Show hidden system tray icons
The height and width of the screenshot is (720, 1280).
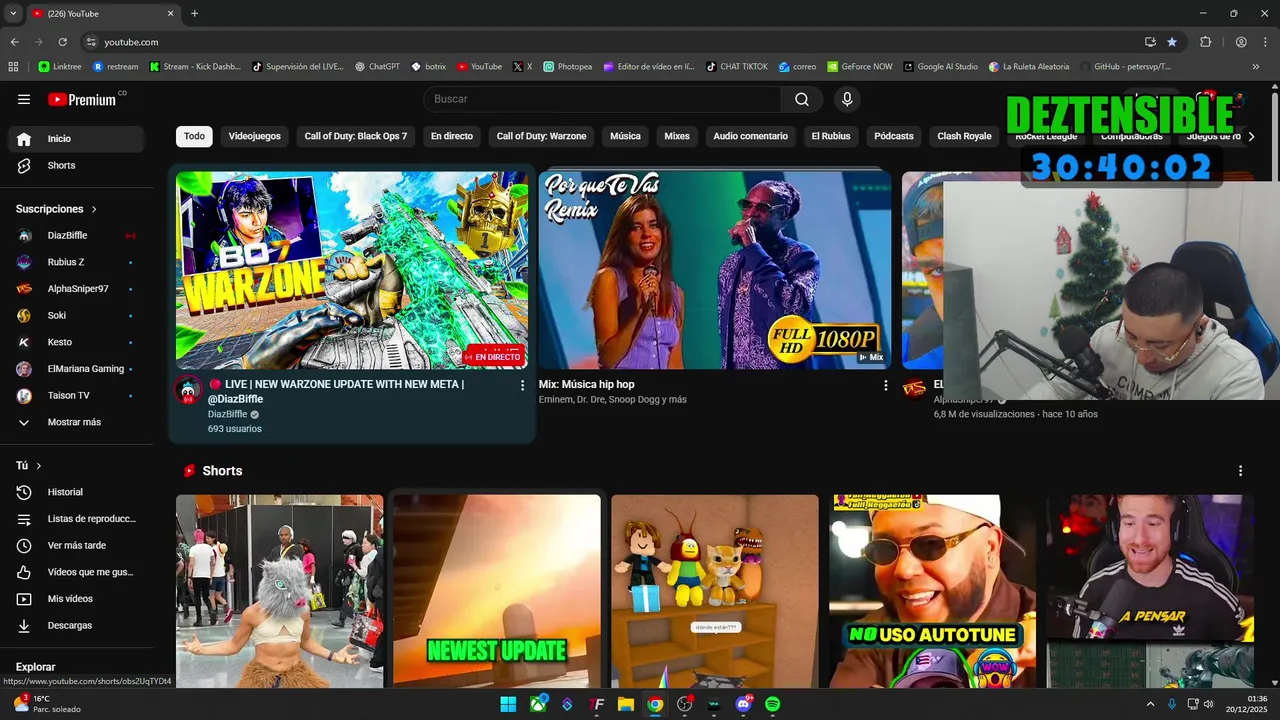(1150, 704)
